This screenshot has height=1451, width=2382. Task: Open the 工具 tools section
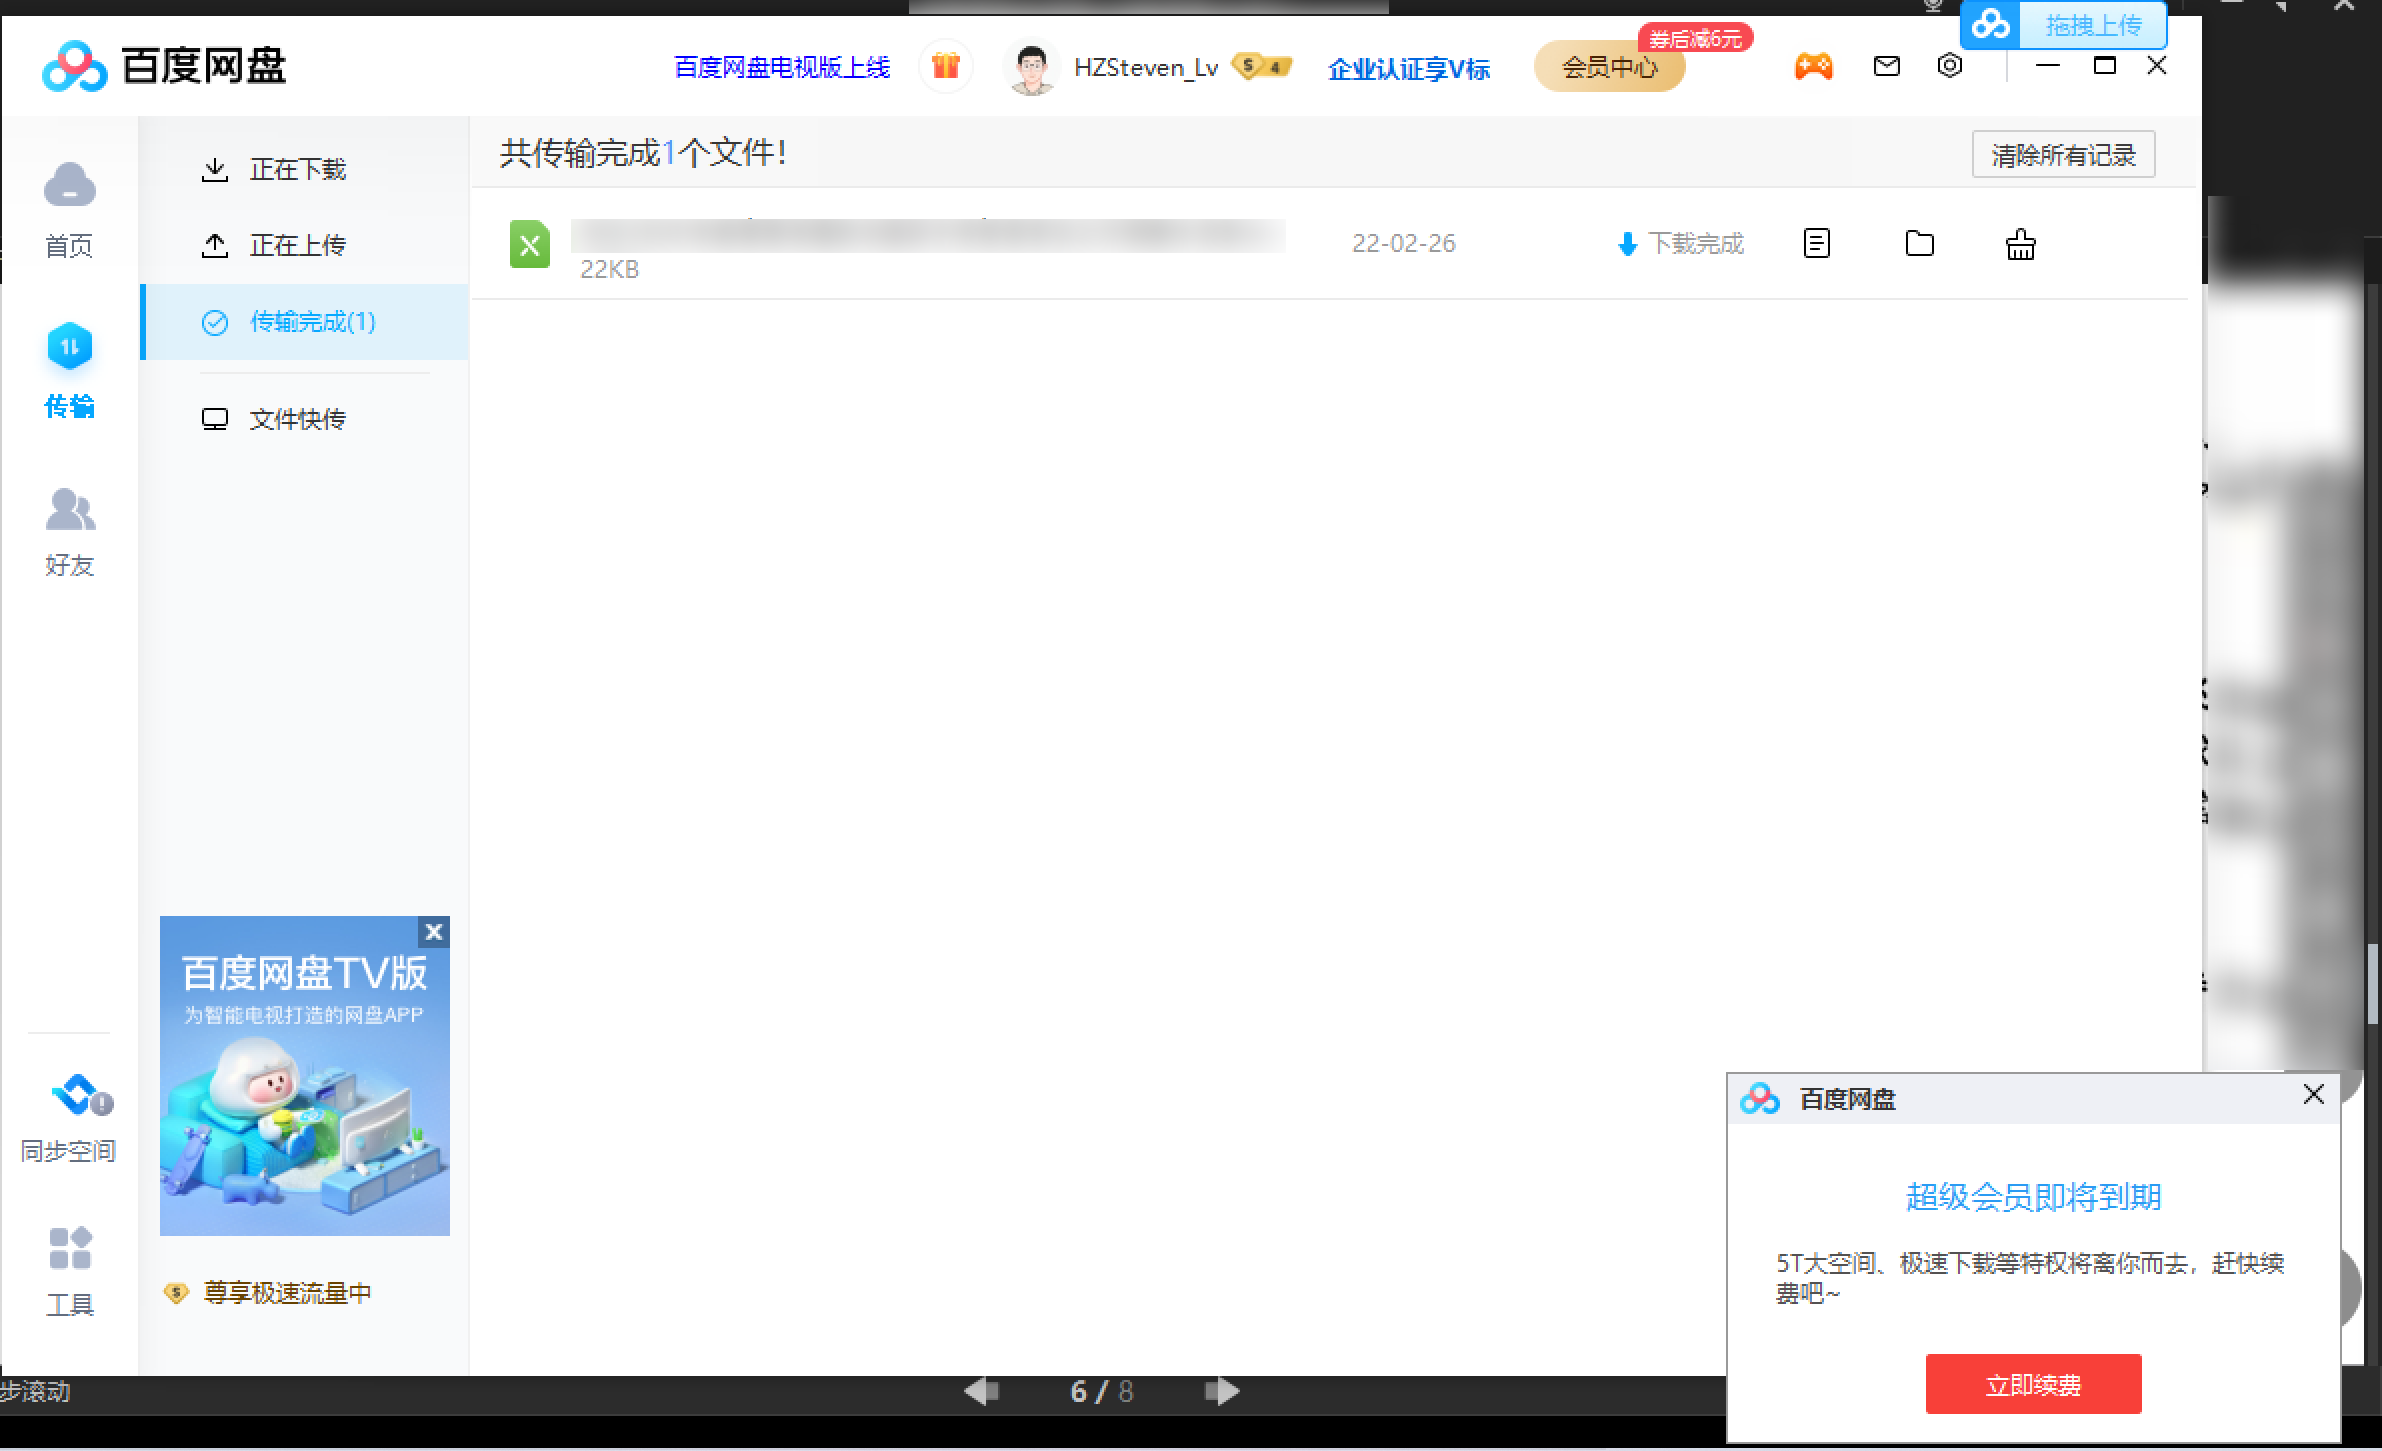tap(69, 1270)
